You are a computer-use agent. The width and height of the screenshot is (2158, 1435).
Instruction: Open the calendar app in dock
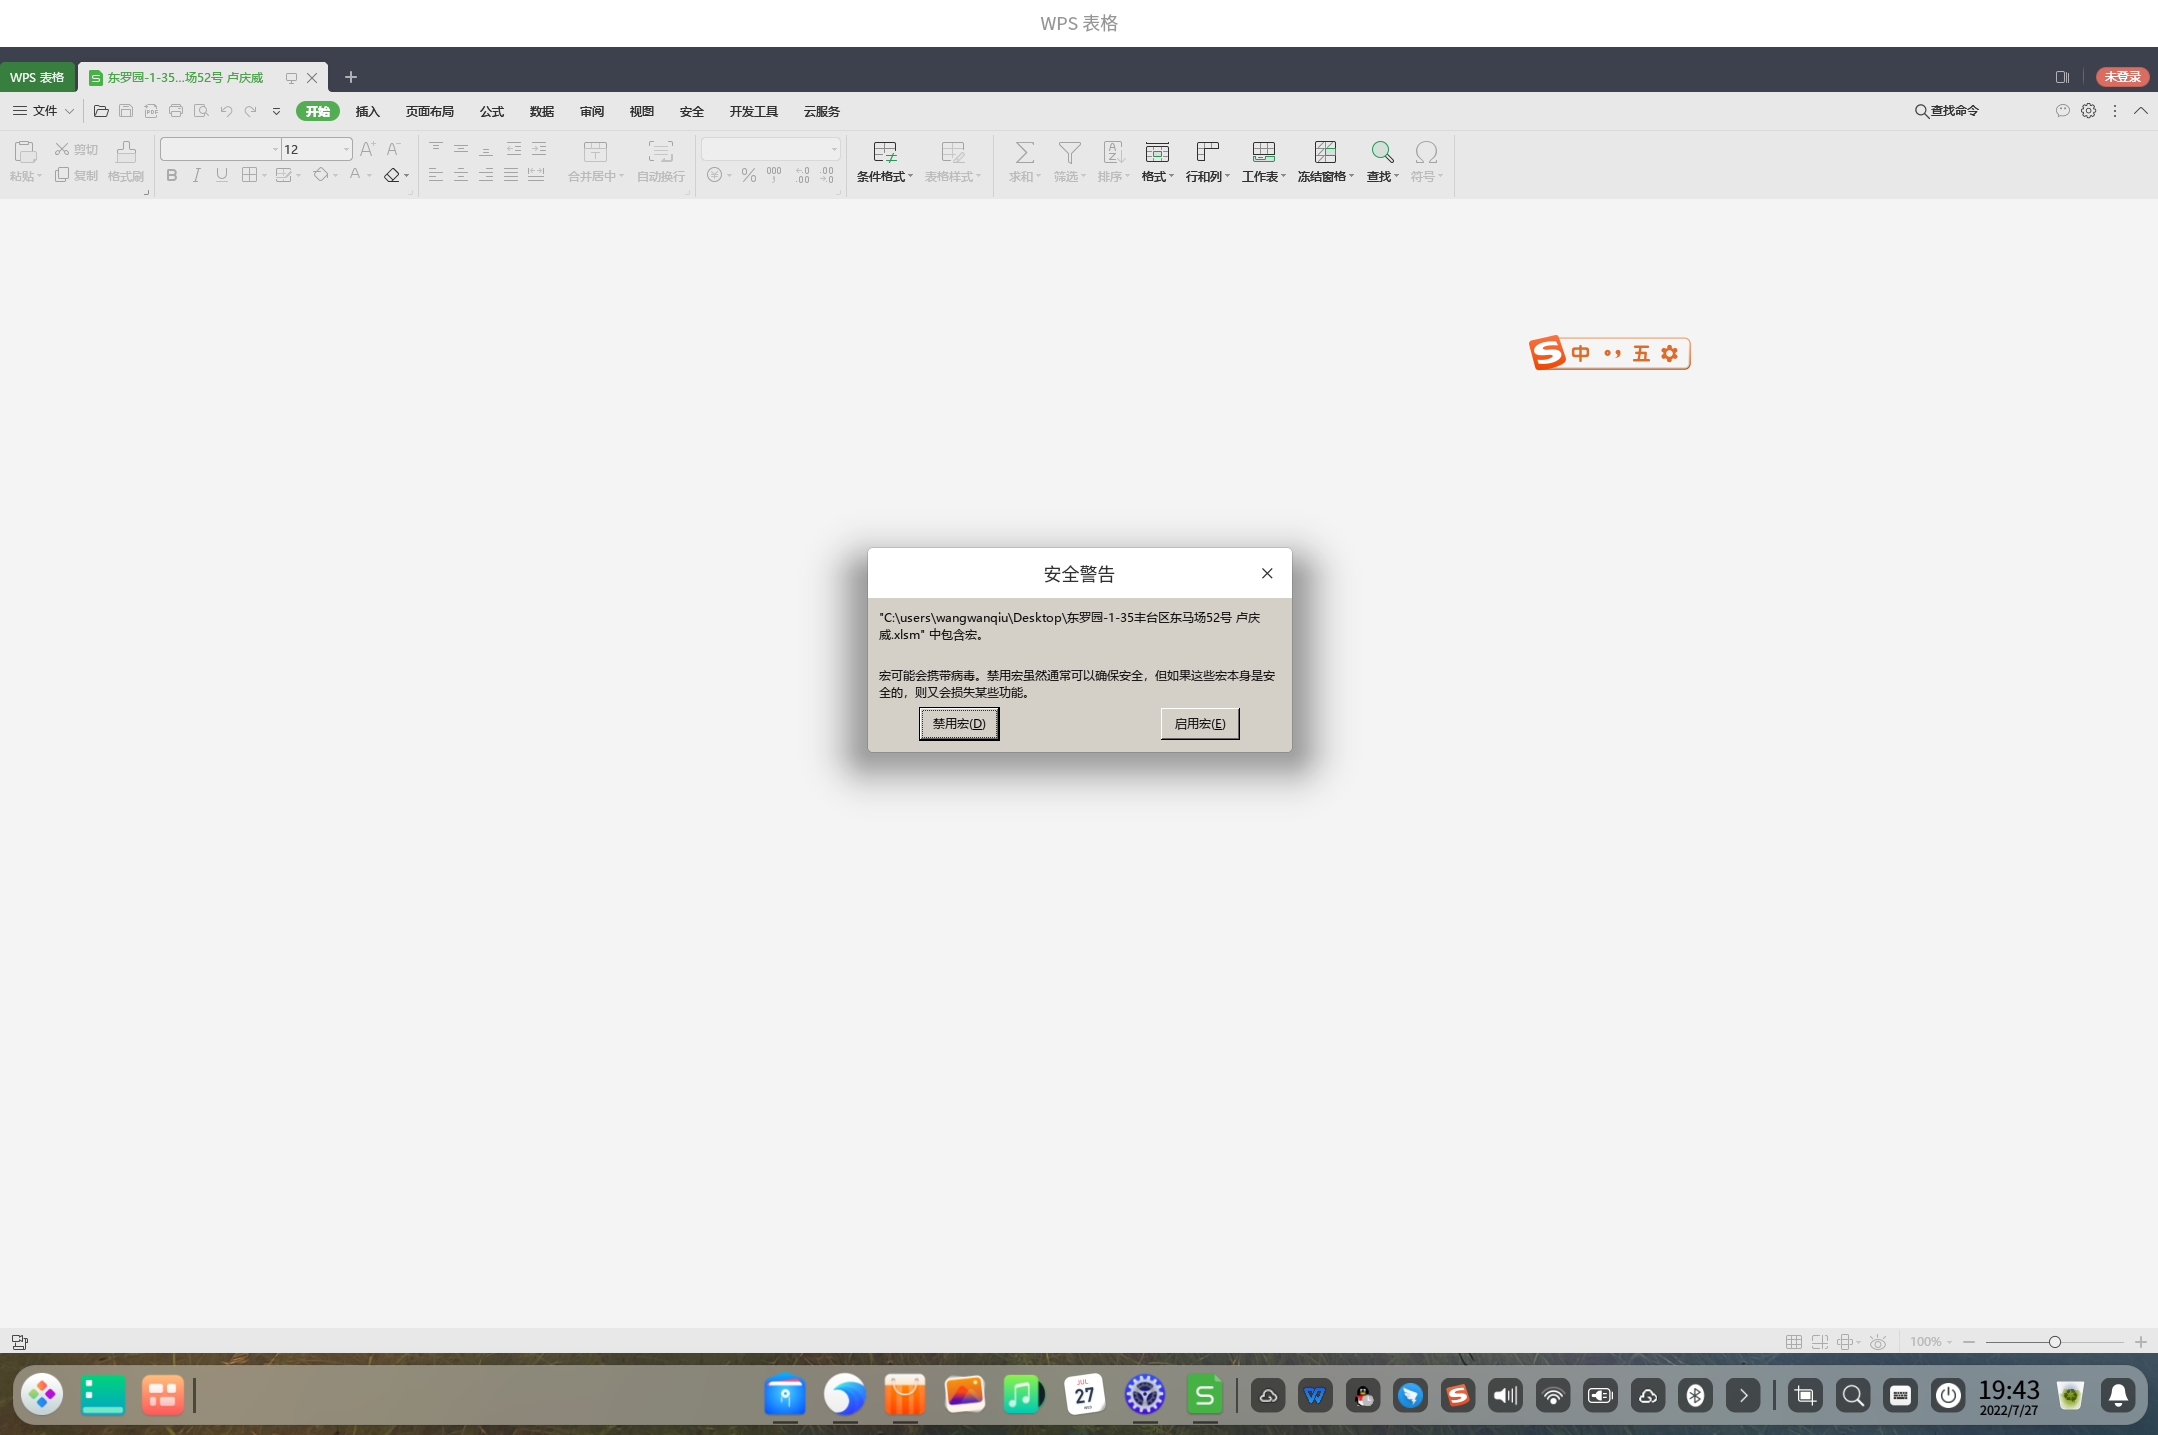click(x=1084, y=1394)
